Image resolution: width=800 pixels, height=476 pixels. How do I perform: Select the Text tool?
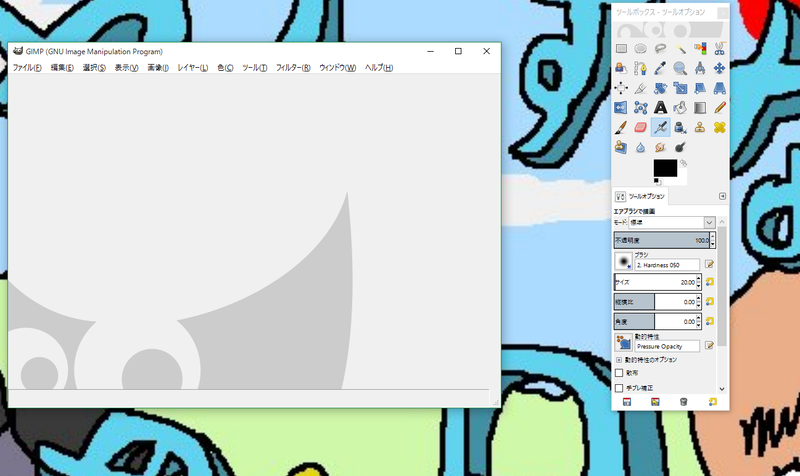660,108
